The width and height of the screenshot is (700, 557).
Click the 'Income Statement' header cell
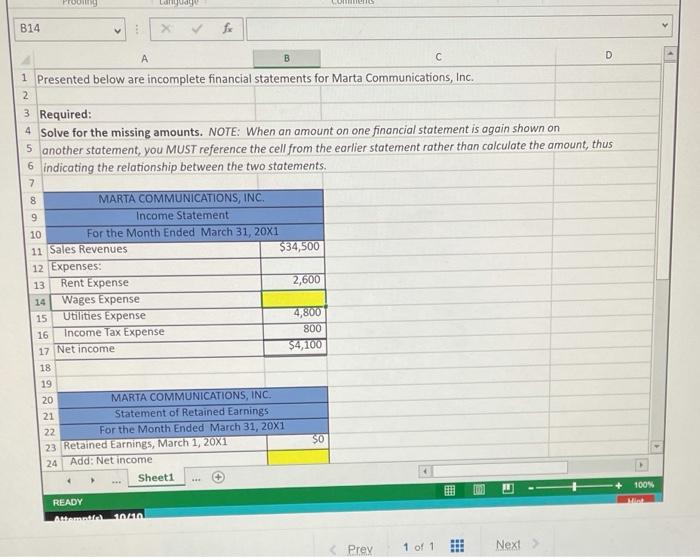tap(184, 216)
